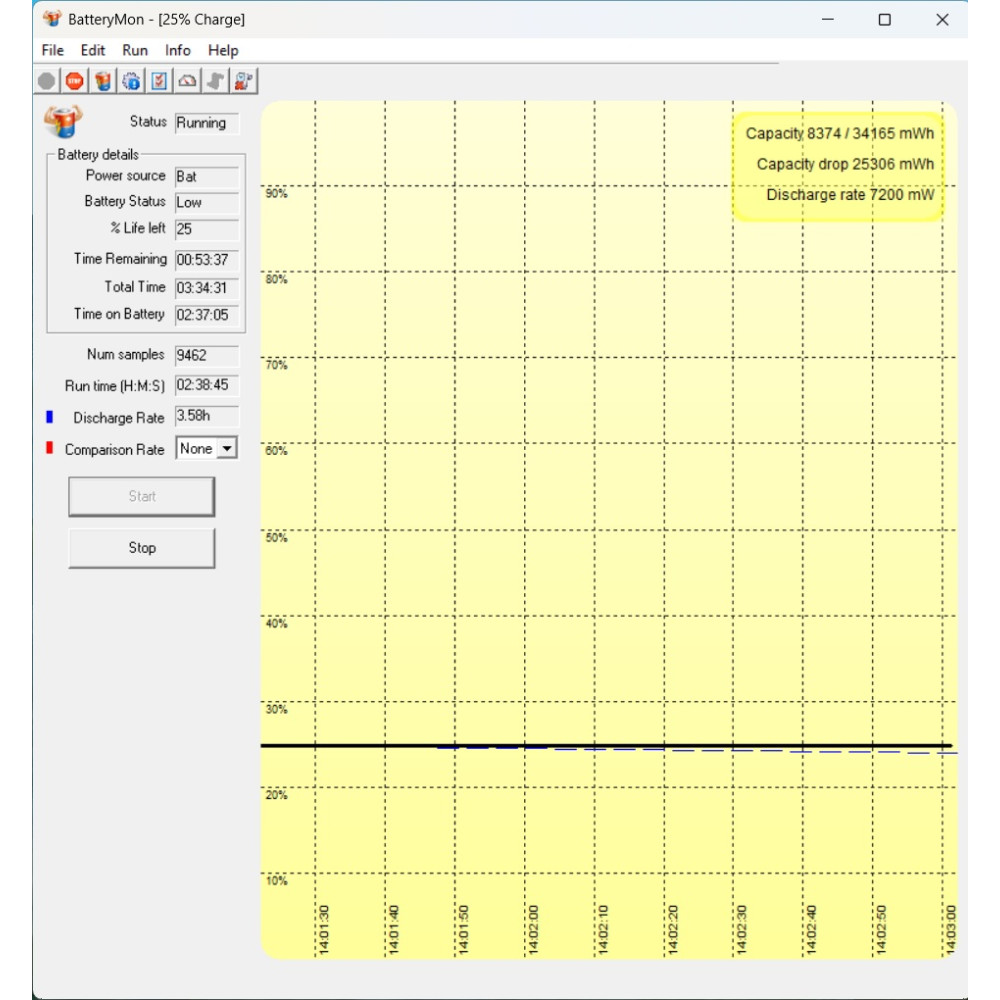Image resolution: width=1000 pixels, height=1000 pixels.
Task: Click the red checklist toolbar icon
Action: point(159,81)
